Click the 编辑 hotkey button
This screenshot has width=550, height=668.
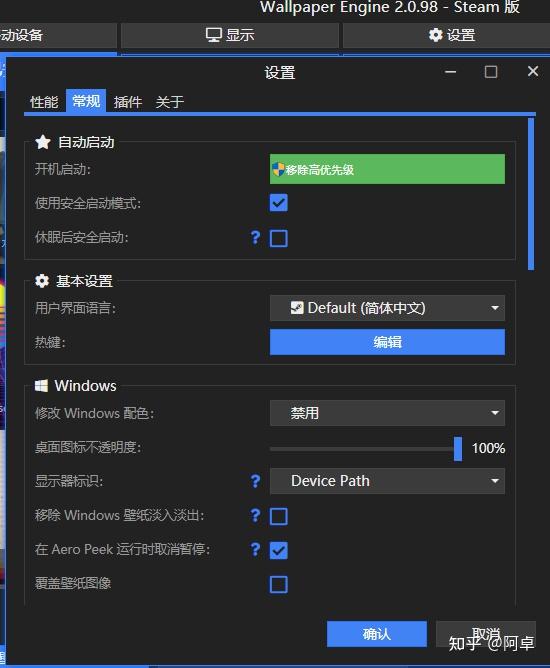click(x=387, y=342)
